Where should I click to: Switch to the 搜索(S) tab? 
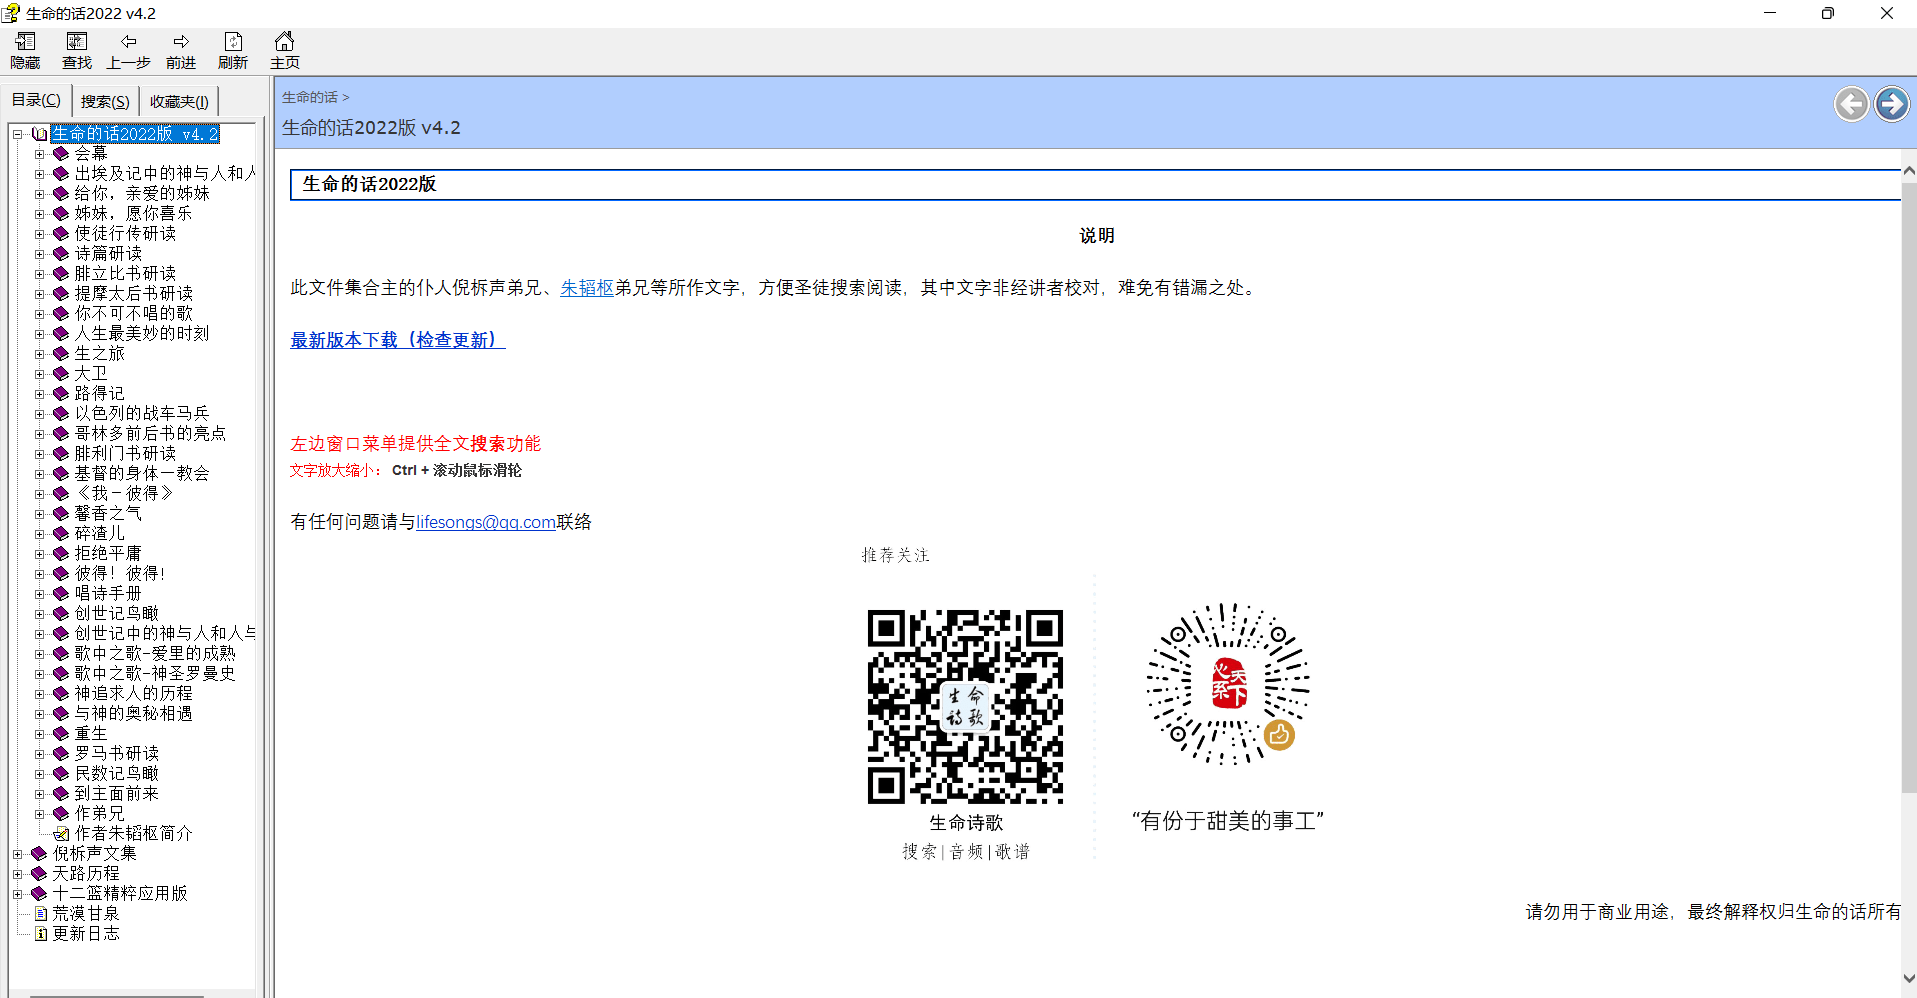click(x=105, y=101)
